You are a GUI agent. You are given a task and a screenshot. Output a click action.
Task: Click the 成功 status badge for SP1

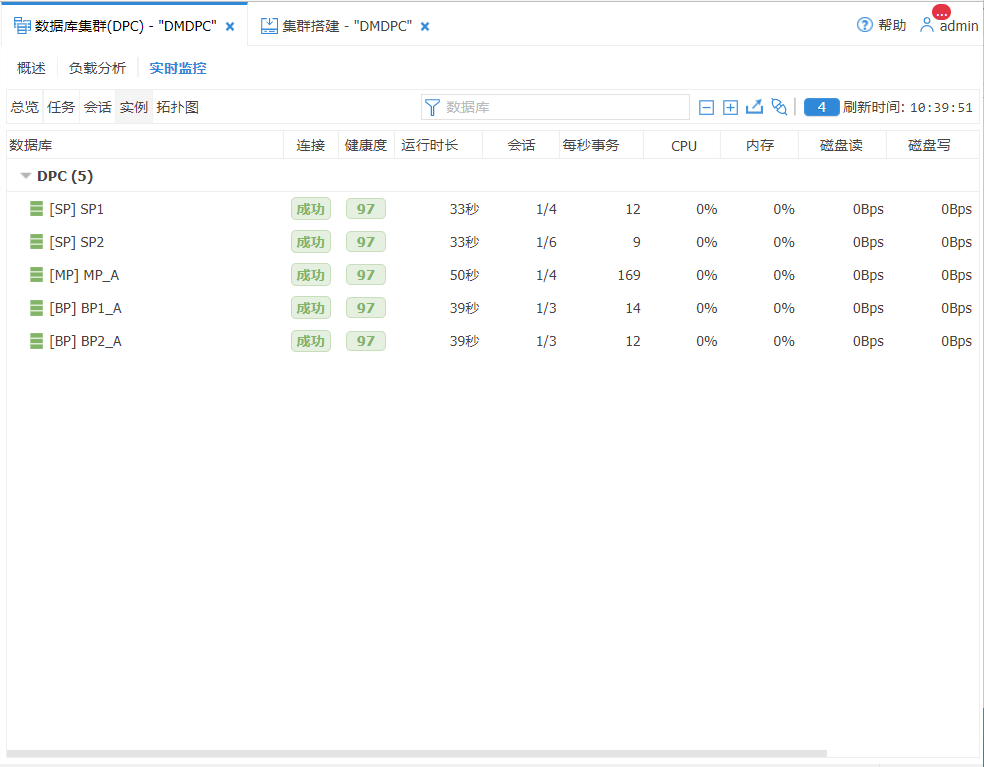click(310, 209)
